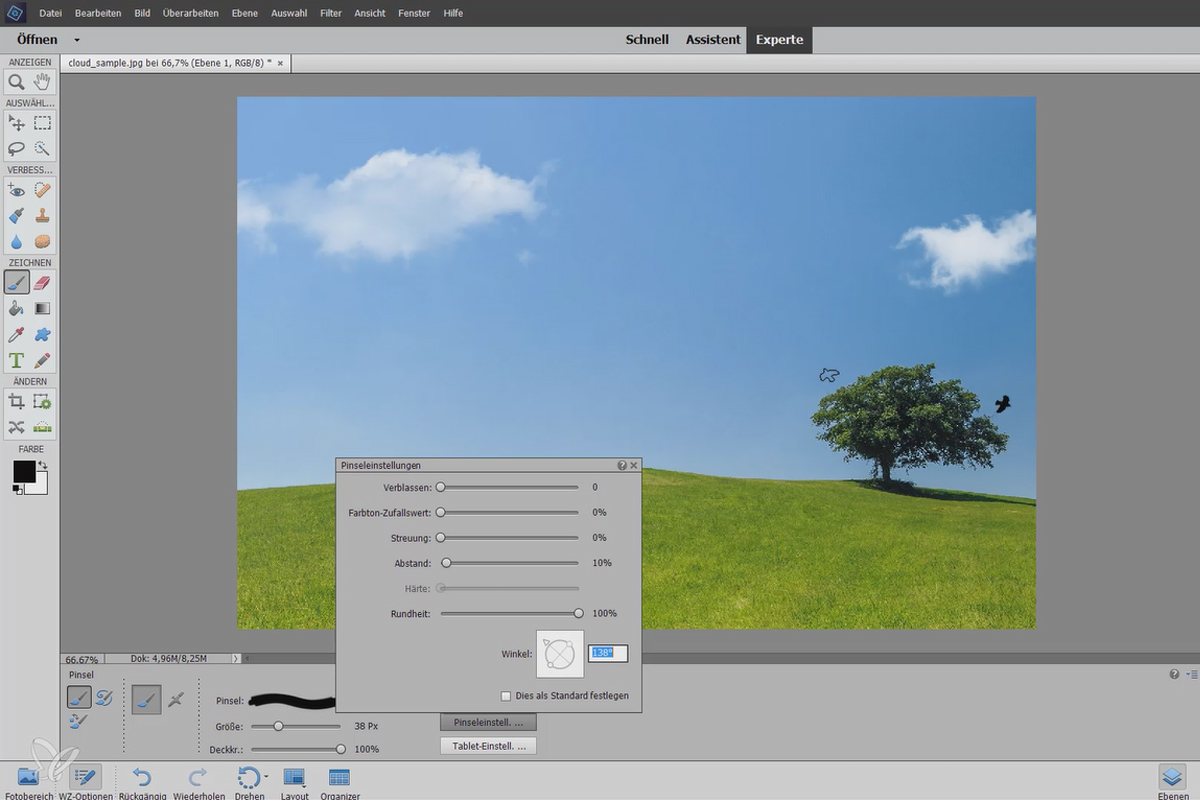Activate the Horizontal Type tool
The height and width of the screenshot is (800, 1200).
click(x=16, y=360)
